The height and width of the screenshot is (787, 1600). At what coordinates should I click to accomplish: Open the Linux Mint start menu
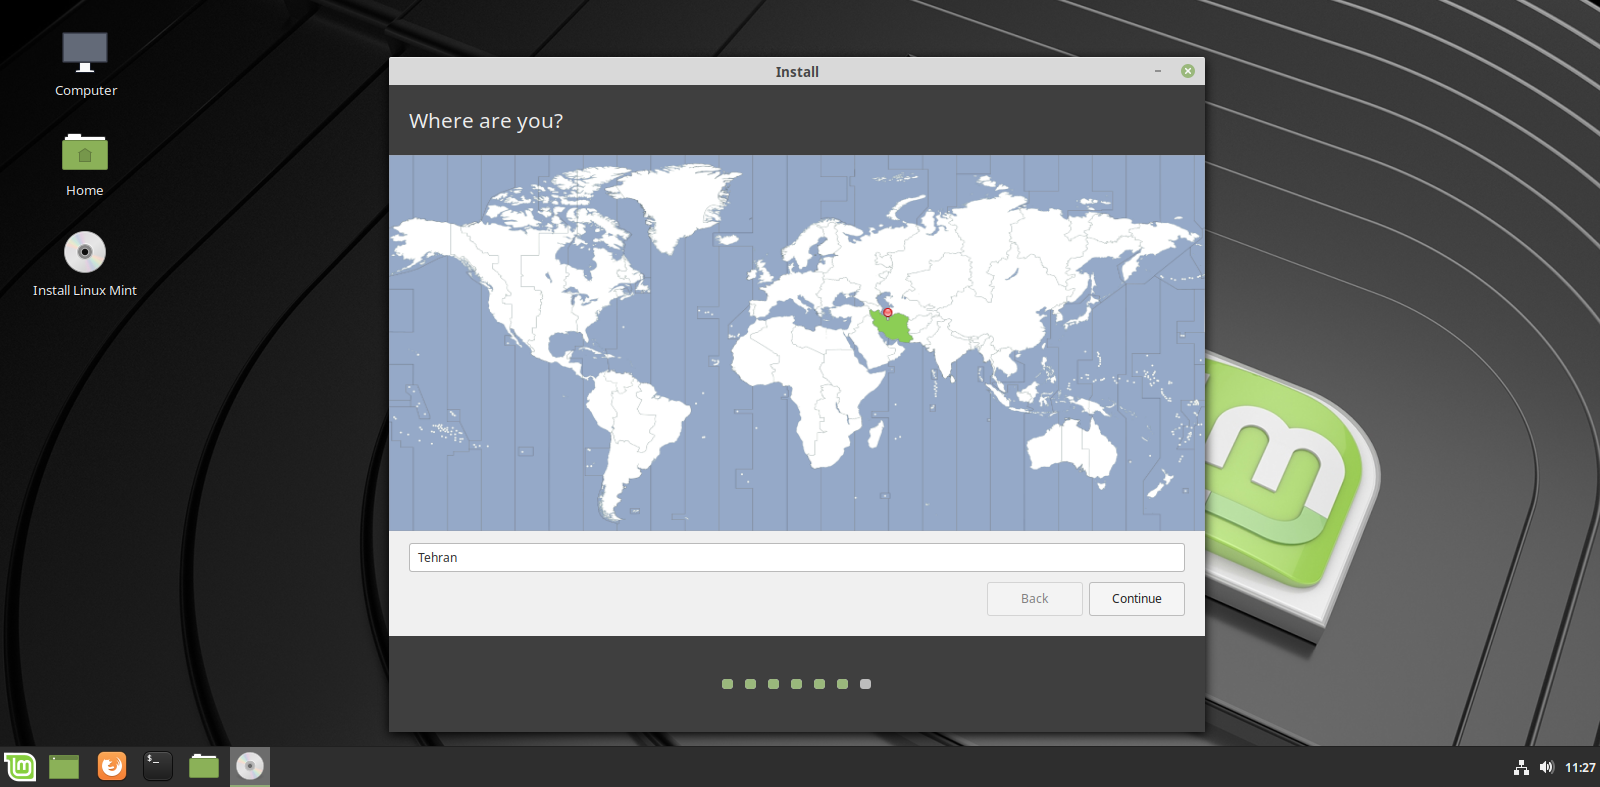tap(20, 767)
